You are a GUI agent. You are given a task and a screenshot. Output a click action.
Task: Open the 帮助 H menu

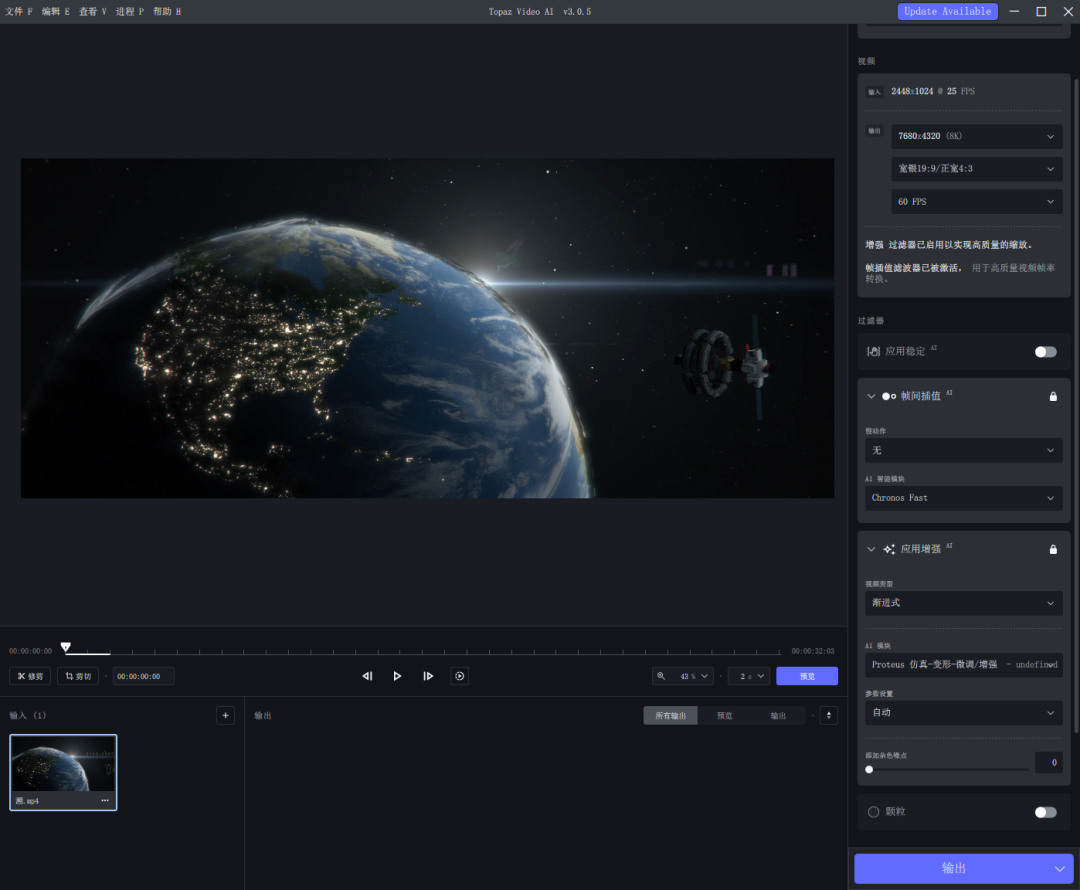click(x=167, y=12)
